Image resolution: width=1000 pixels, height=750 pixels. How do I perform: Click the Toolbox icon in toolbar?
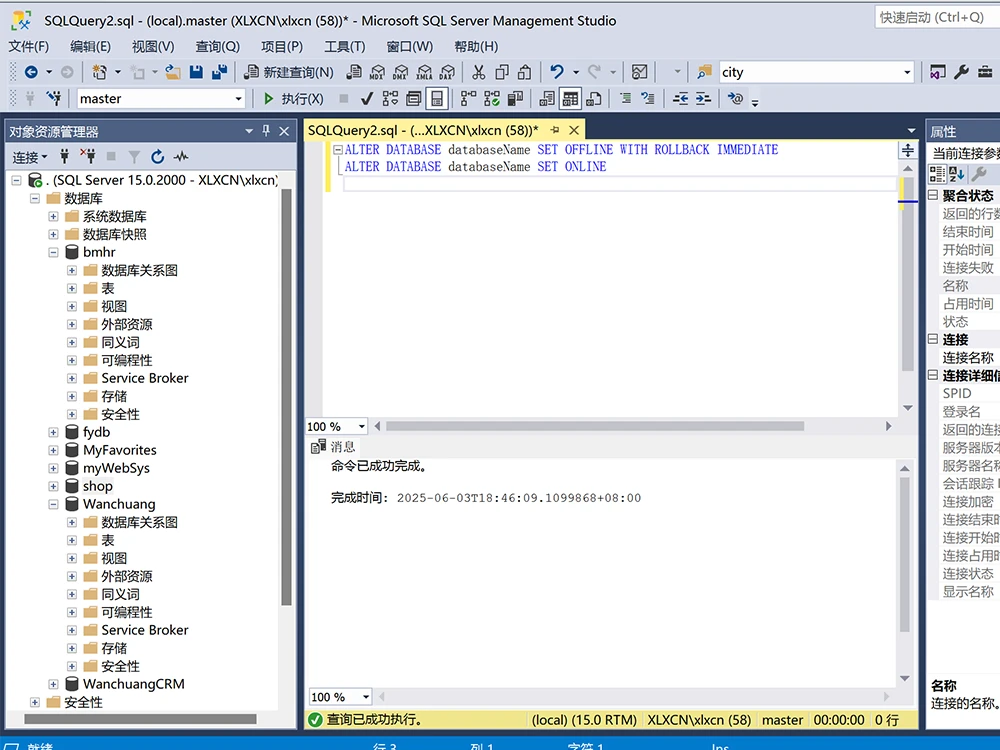985,72
